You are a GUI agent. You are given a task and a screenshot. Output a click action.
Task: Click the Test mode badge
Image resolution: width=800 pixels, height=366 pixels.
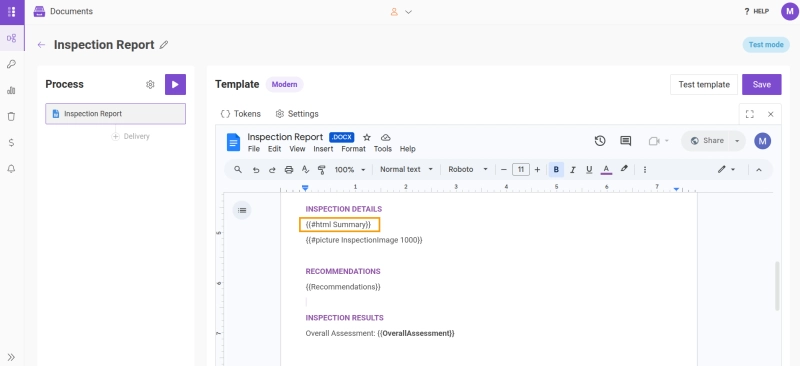click(x=766, y=45)
